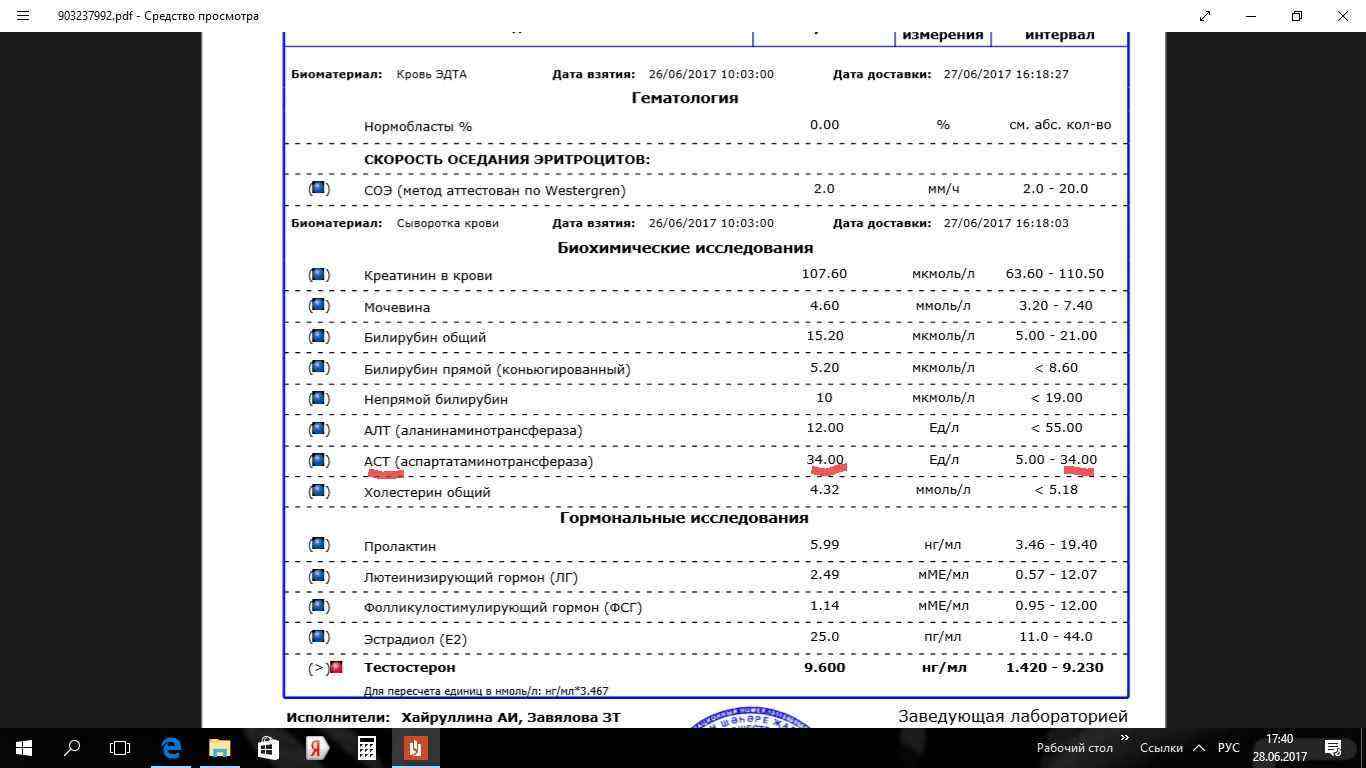Expand the Ссылки toolbar chevron
Image resolution: width=1366 pixels, height=768 pixels.
click(x=1195, y=739)
